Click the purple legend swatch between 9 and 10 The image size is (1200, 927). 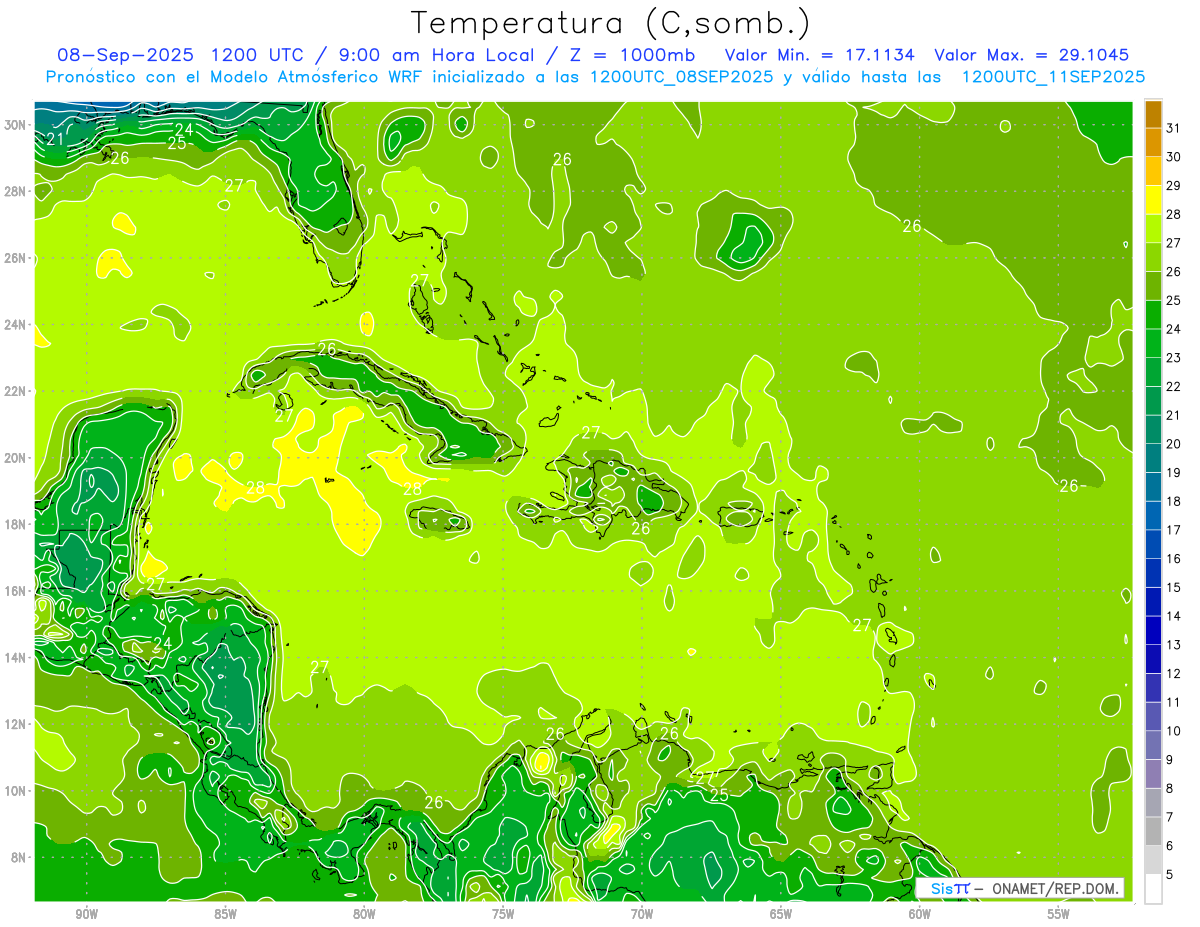(x=1153, y=745)
